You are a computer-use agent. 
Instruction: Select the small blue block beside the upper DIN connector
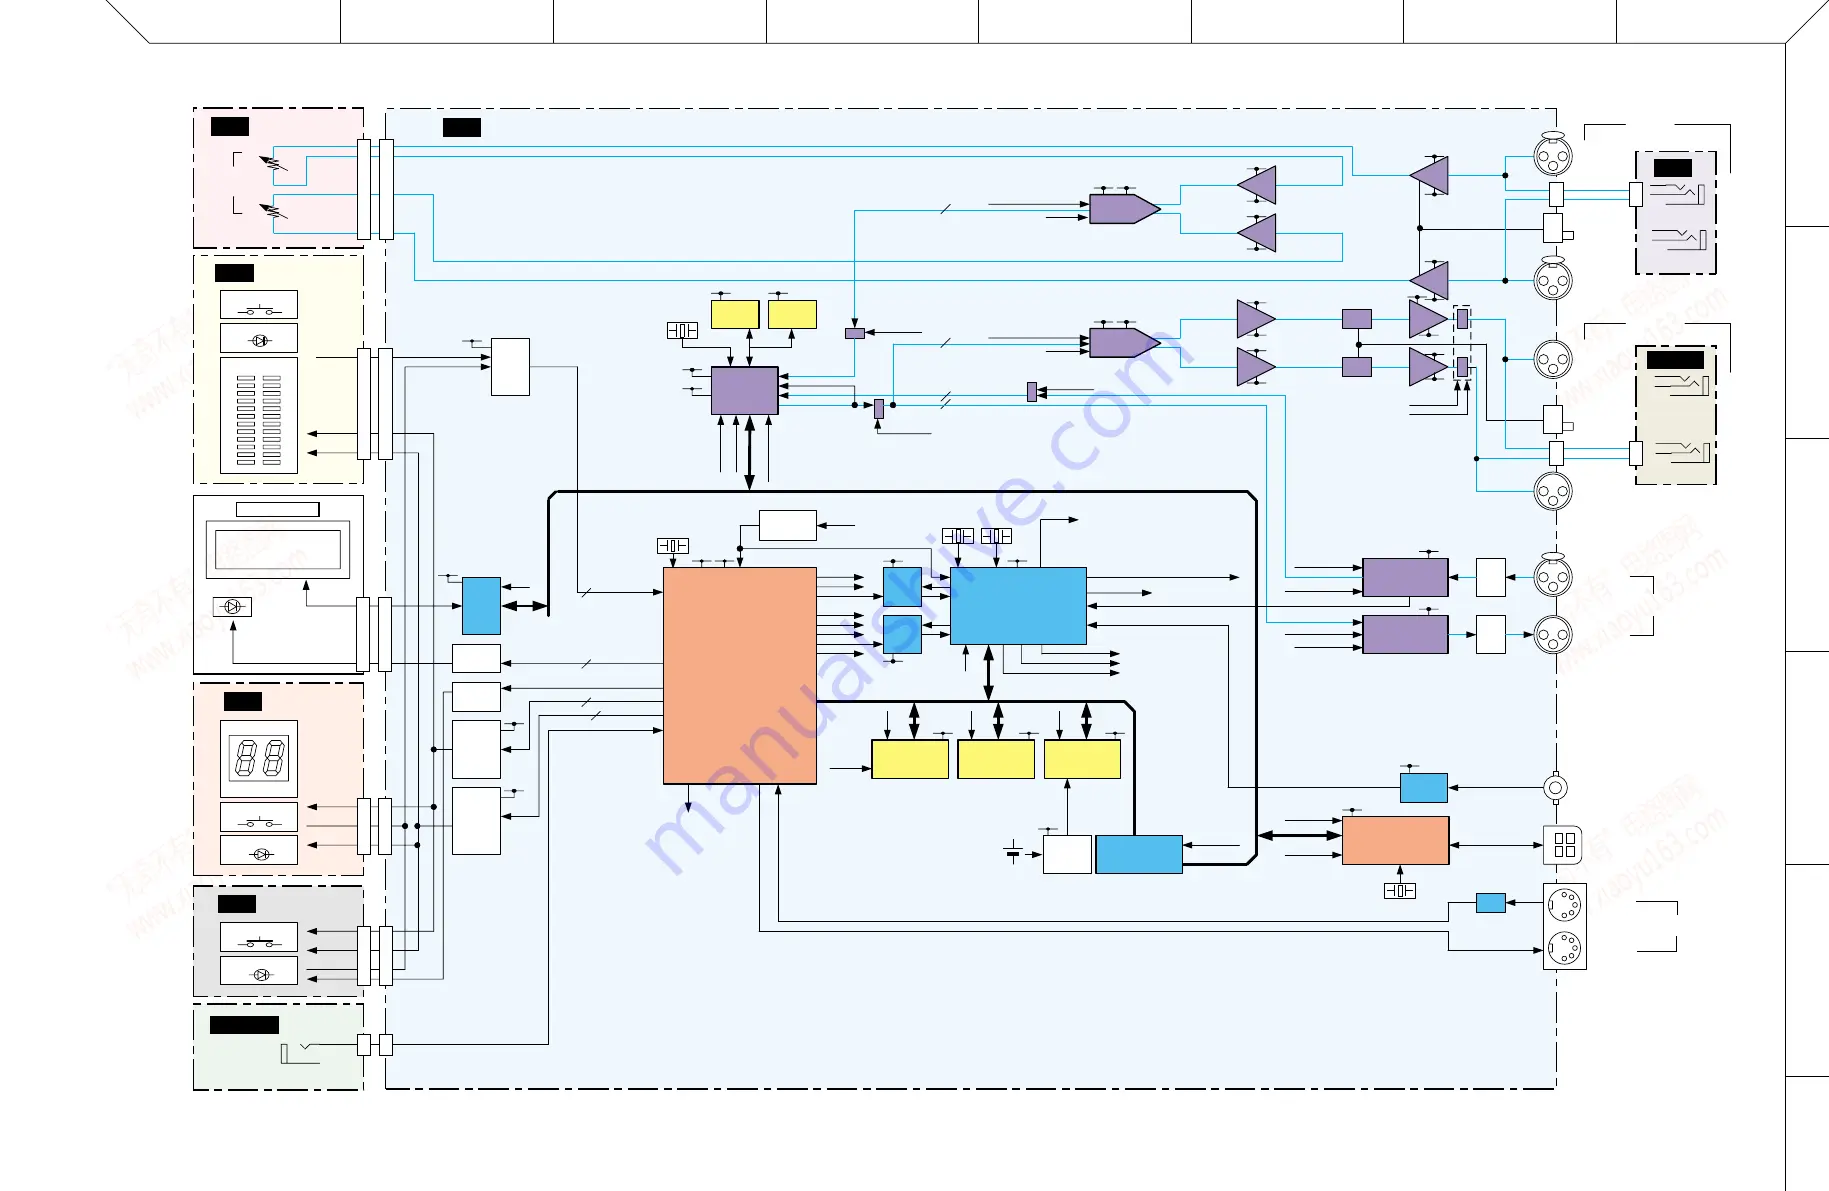pyautogui.click(x=1491, y=903)
